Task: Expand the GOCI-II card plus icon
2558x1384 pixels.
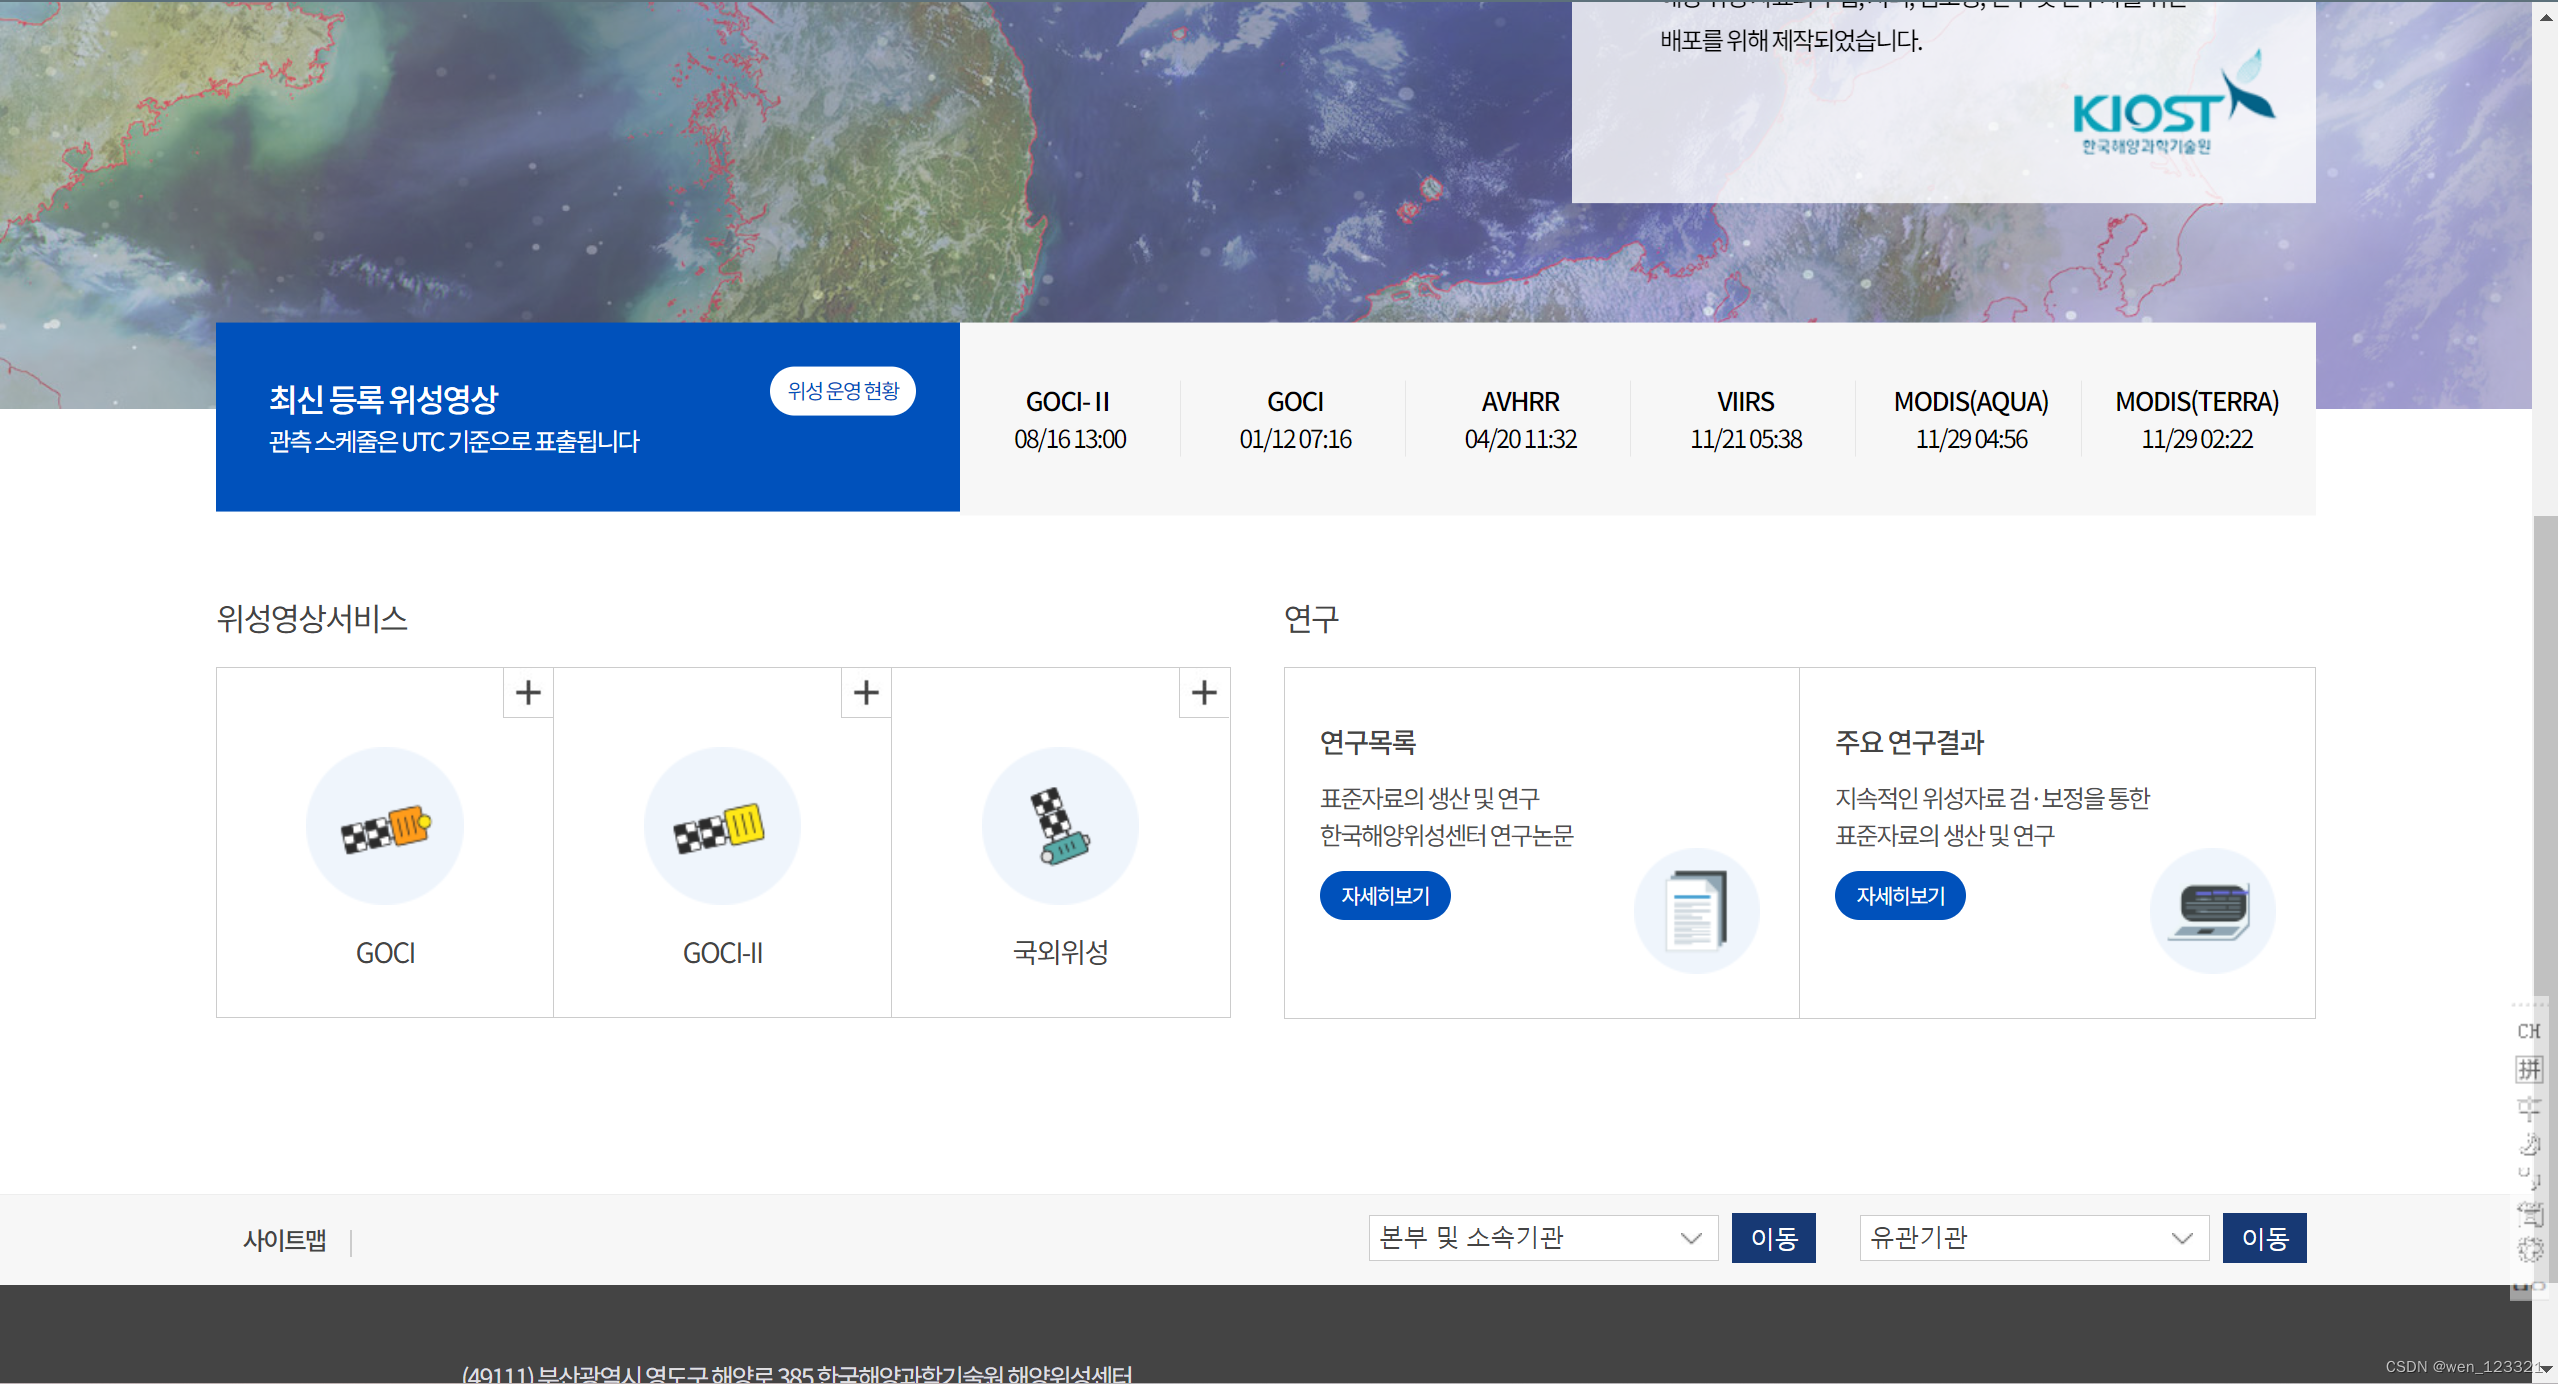Action: pos(866,692)
